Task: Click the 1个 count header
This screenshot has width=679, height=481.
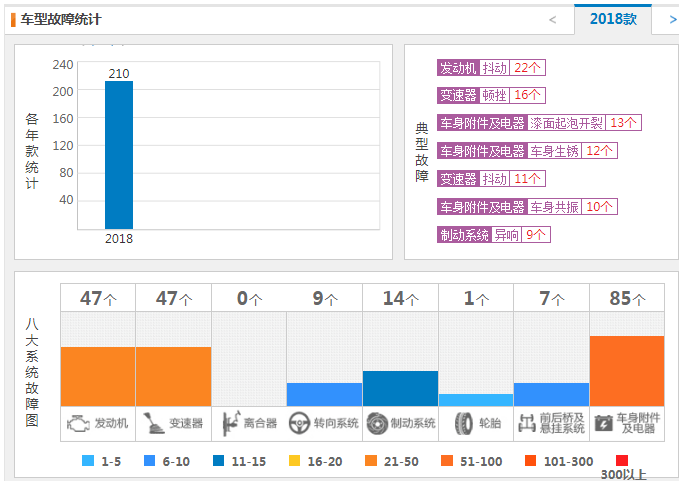Action: [x=476, y=298]
